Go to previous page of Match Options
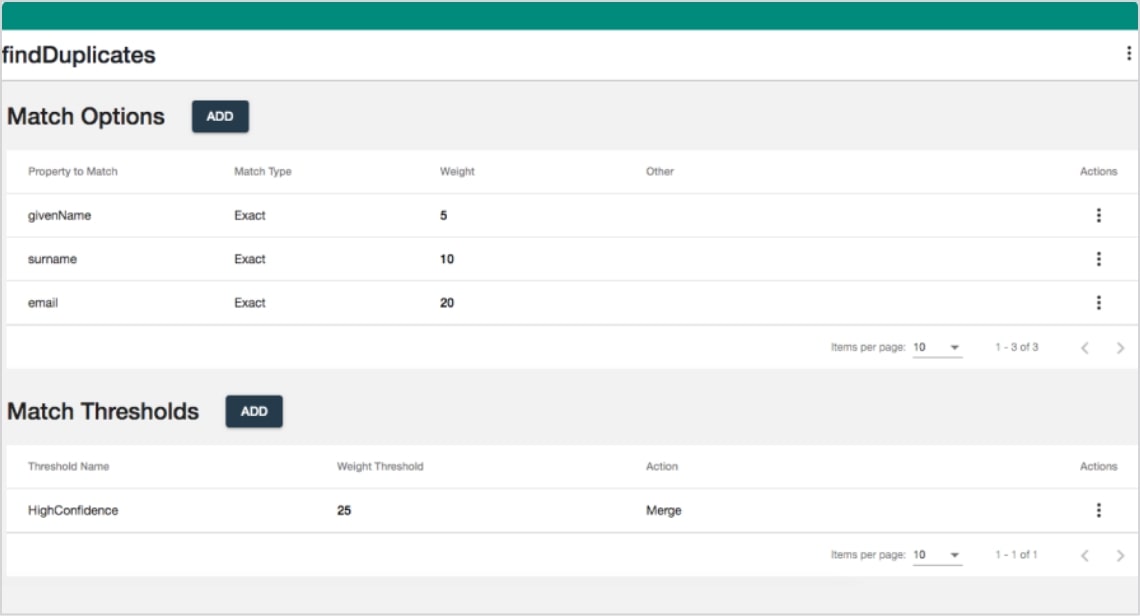This screenshot has height=616, width=1140. 1085,348
